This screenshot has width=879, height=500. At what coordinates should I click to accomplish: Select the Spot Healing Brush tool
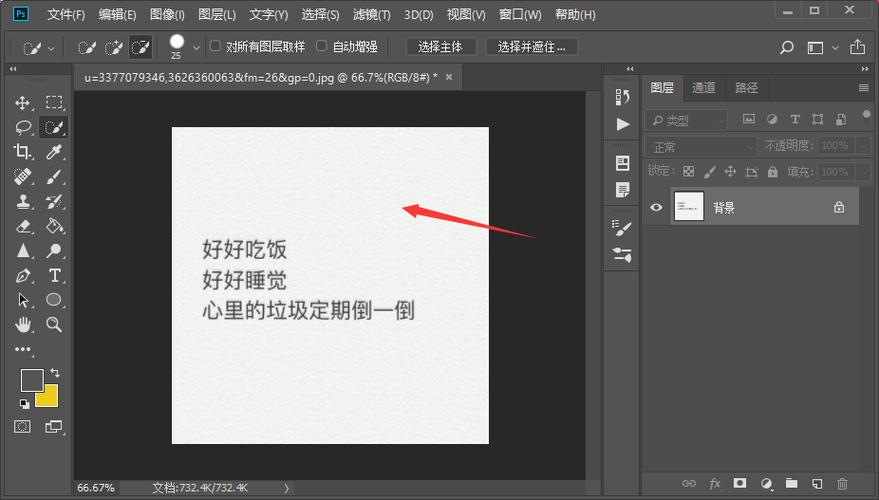click(22, 177)
